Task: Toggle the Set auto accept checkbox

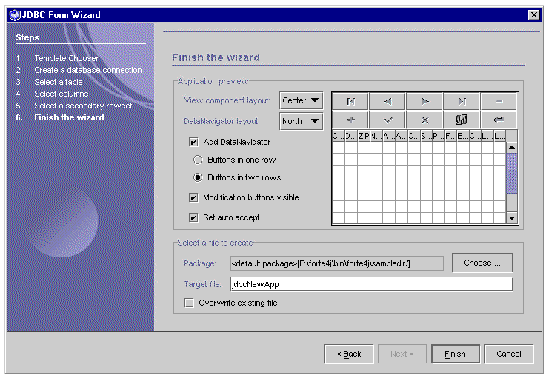Action: [x=194, y=217]
